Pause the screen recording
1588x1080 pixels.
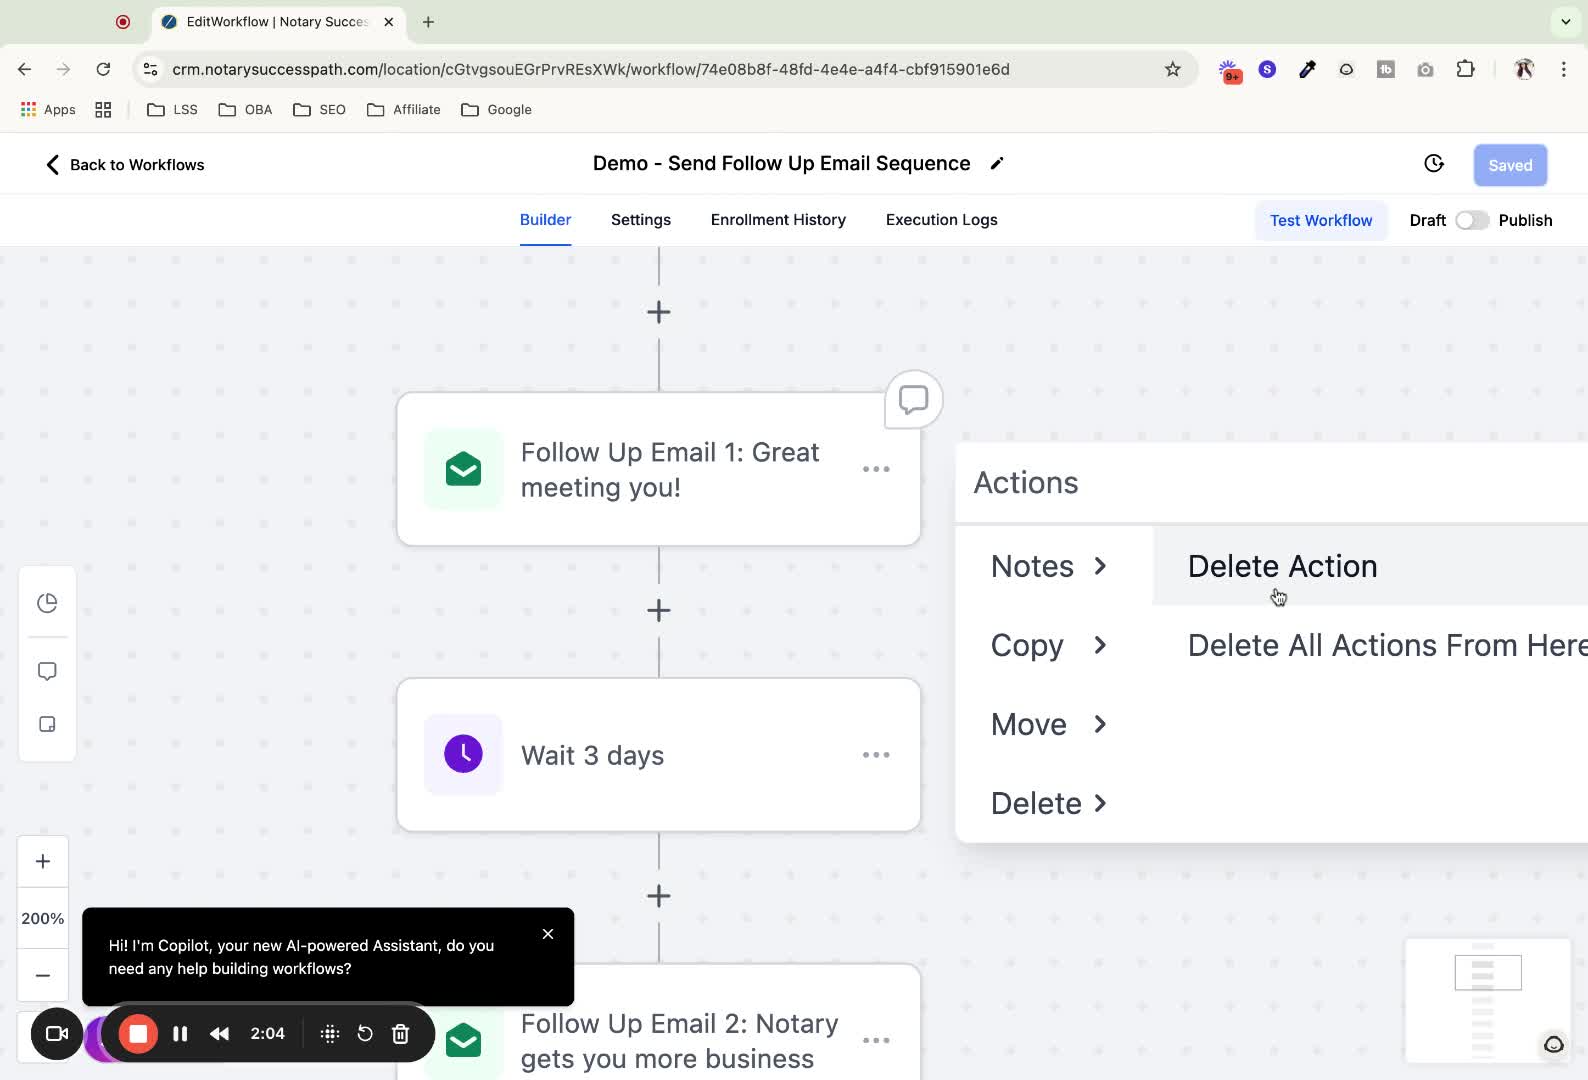click(180, 1034)
